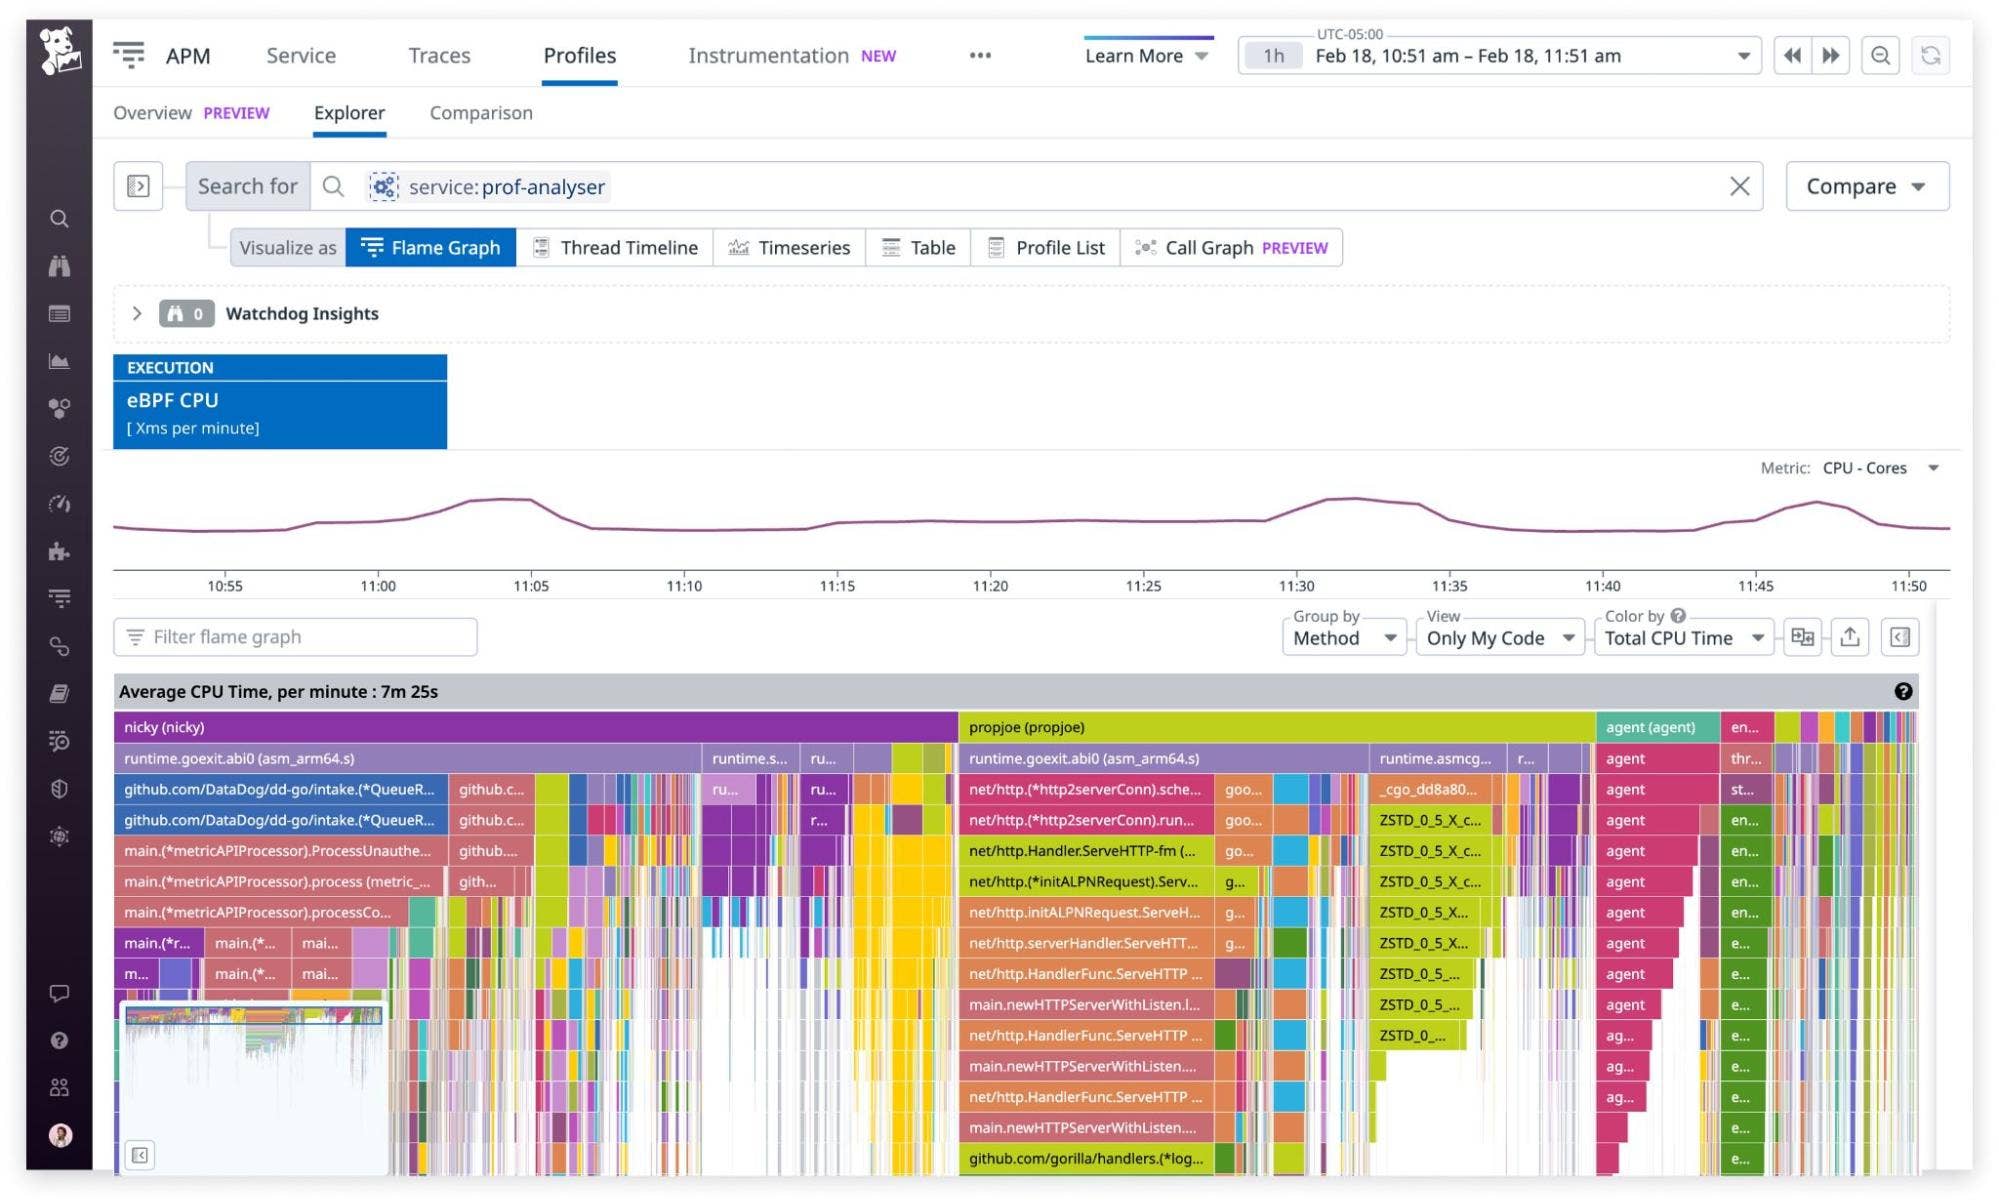1999x1203 pixels.
Task: Click the zoom out icon near time range
Action: tap(1880, 55)
